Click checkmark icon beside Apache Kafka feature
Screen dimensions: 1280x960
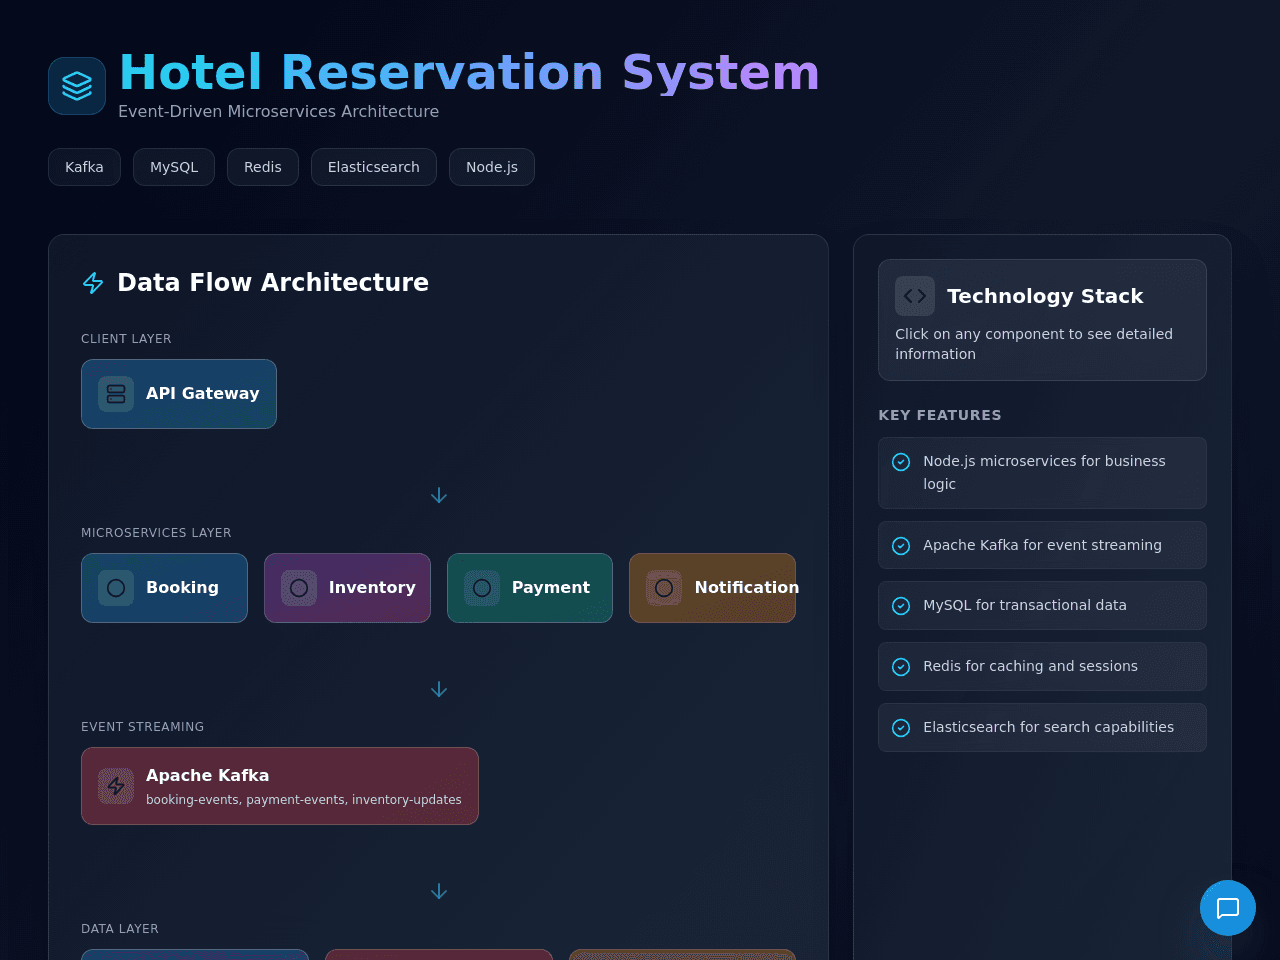(901, 546)
